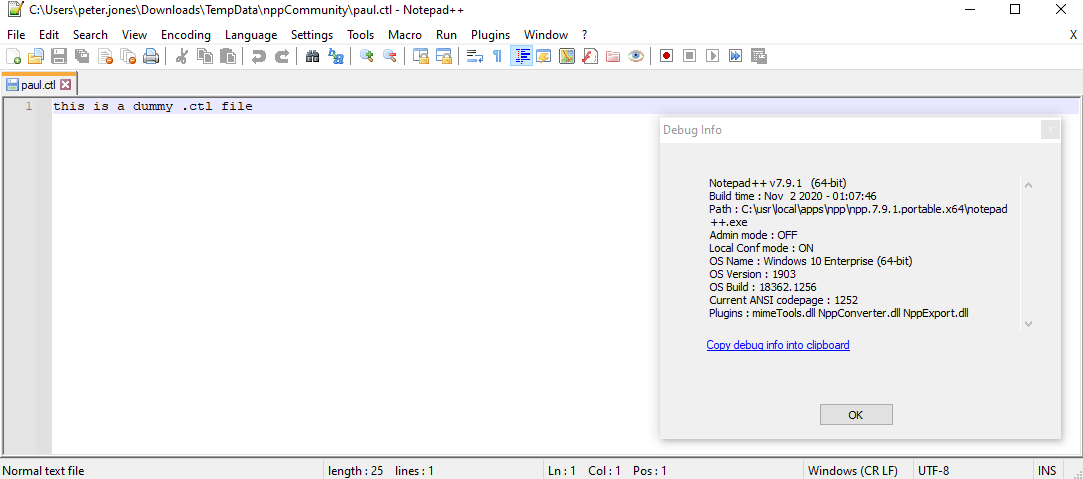Close the current document via toolbar icon
The height and width of the screenshot is (479, 1083).
coord(105,57)
